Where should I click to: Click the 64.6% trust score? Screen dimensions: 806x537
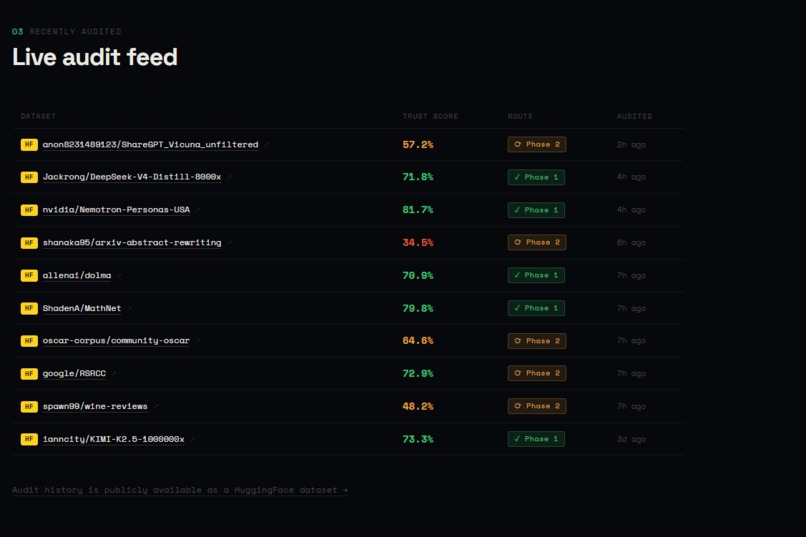pos(418,341)
